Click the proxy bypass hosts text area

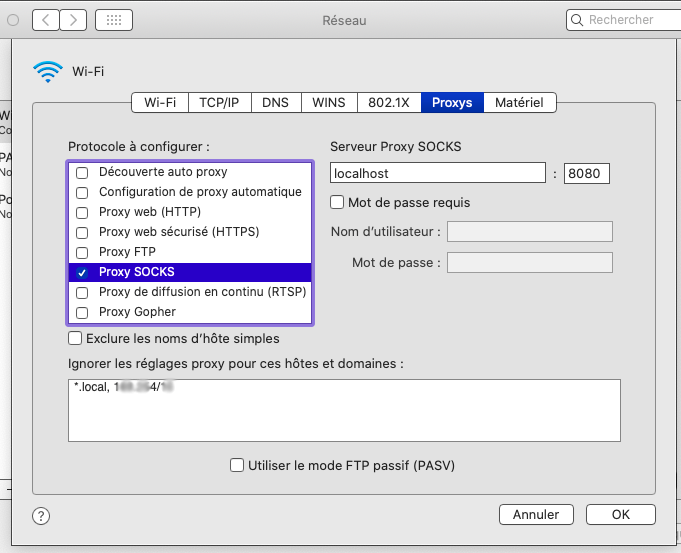pos(344,410)
